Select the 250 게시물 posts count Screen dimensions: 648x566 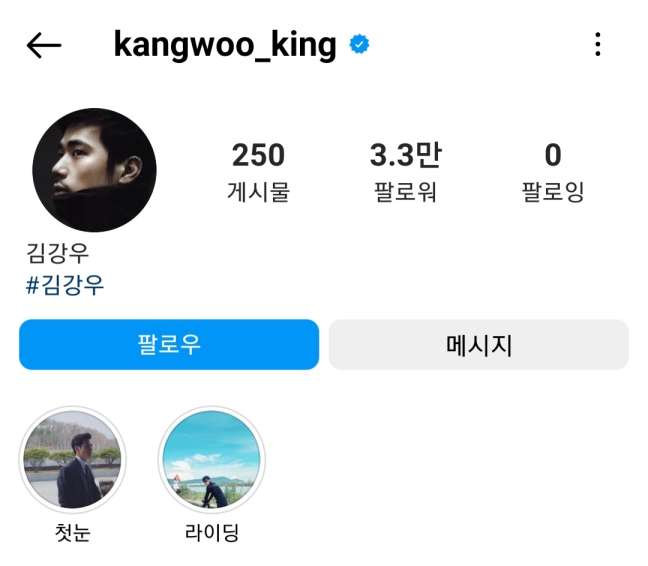click(258, 172)
